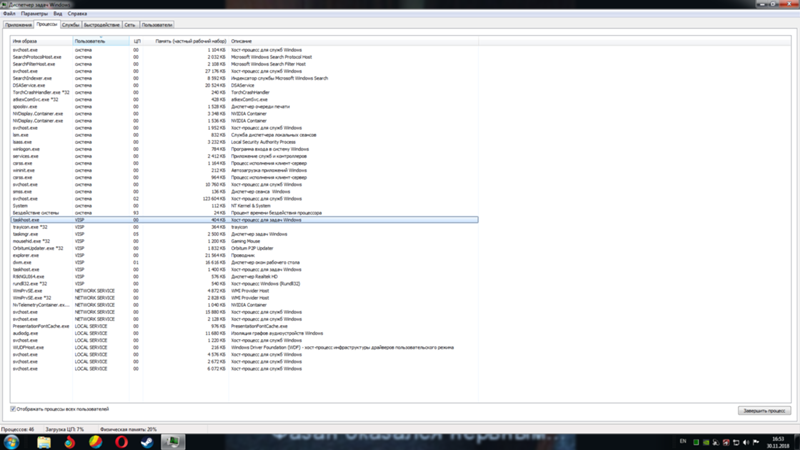Click the green CPU meter tray icon

click(x=696, y=442)
